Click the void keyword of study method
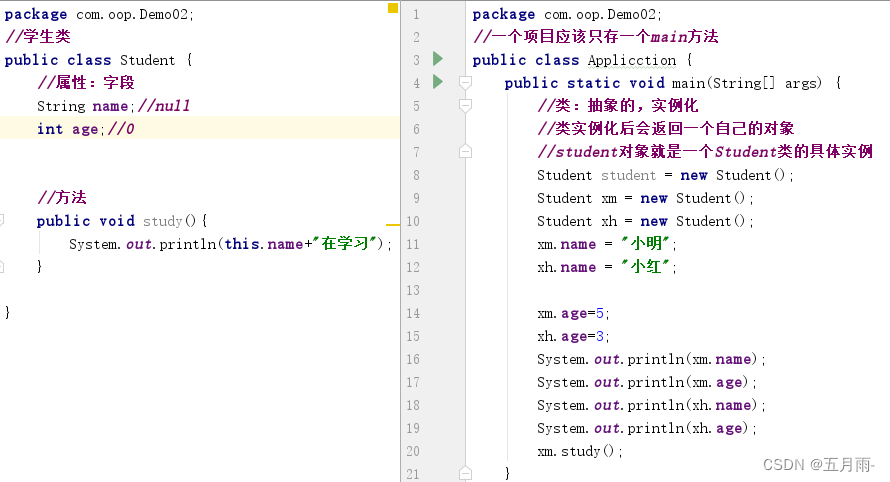Screen dimensions: 890x482 coord(117,221)
